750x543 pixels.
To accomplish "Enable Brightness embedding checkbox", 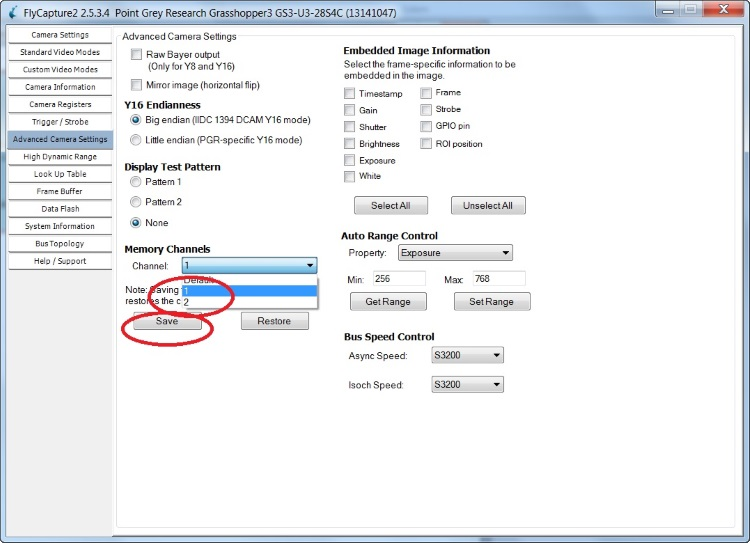I will tap(350, 144).
